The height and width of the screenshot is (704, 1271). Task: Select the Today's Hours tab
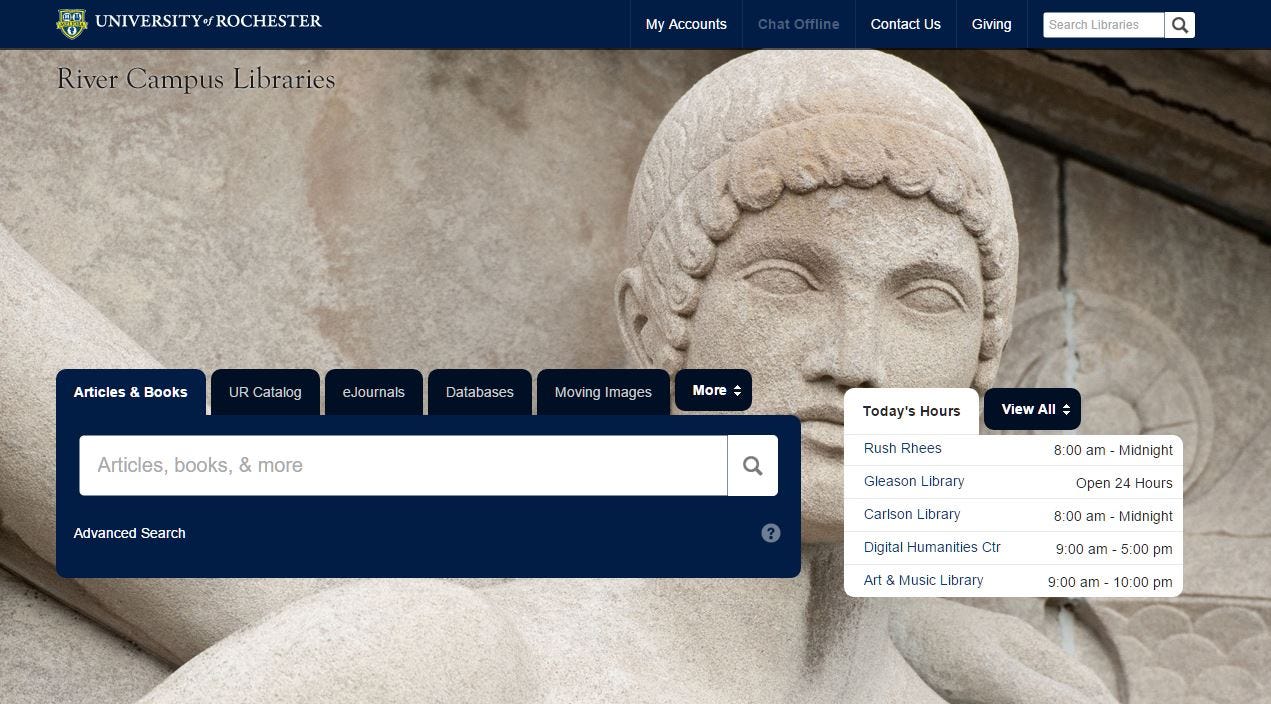click(x=911, y=411)
